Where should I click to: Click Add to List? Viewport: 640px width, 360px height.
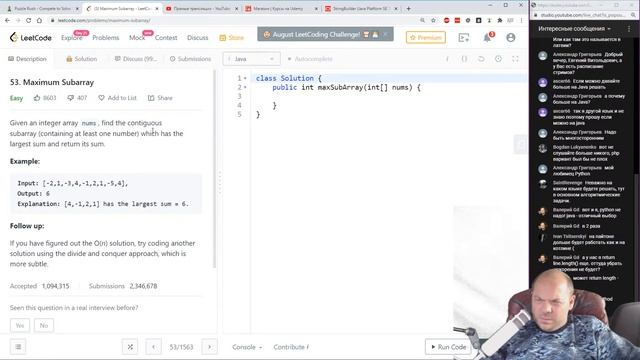[x=118, y=98]
